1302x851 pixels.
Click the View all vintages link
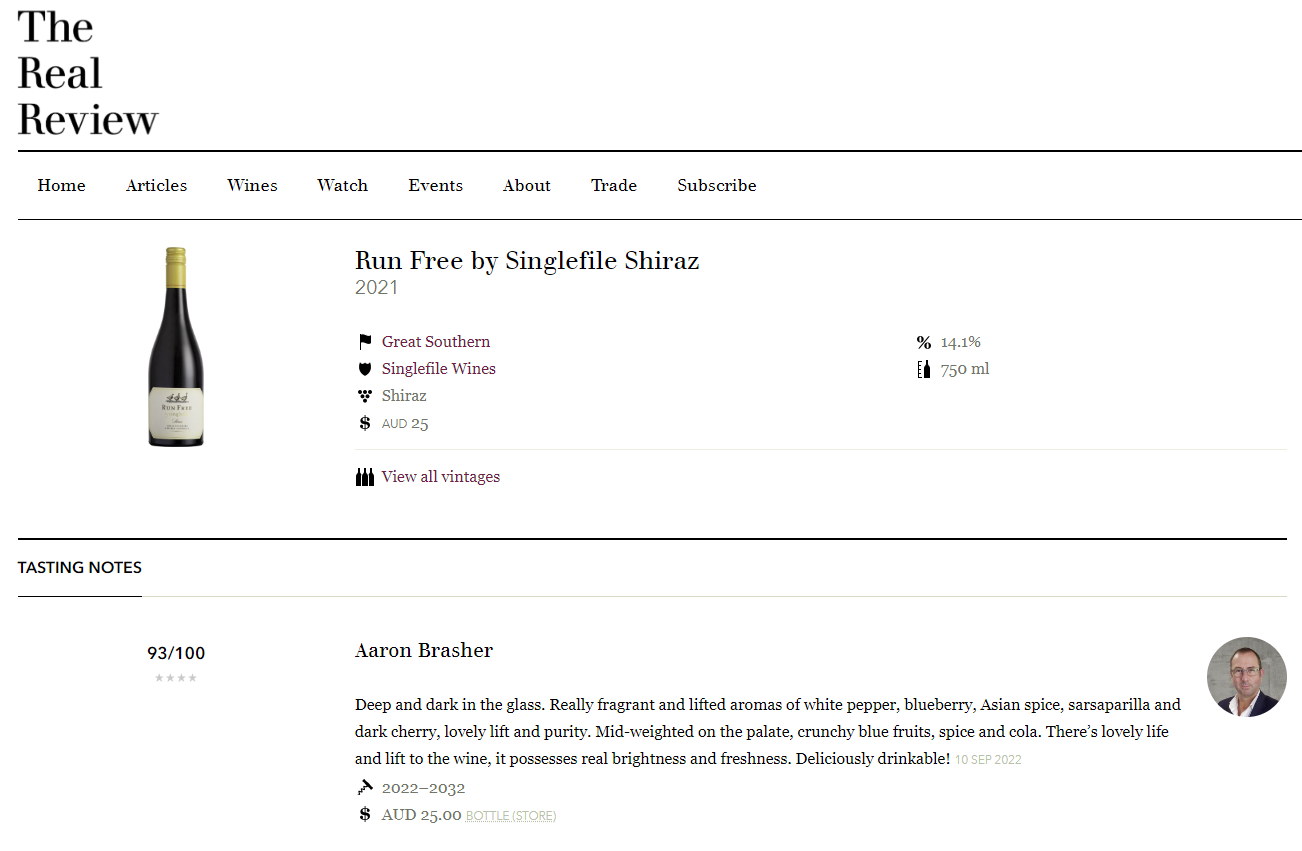click(441, 477)
